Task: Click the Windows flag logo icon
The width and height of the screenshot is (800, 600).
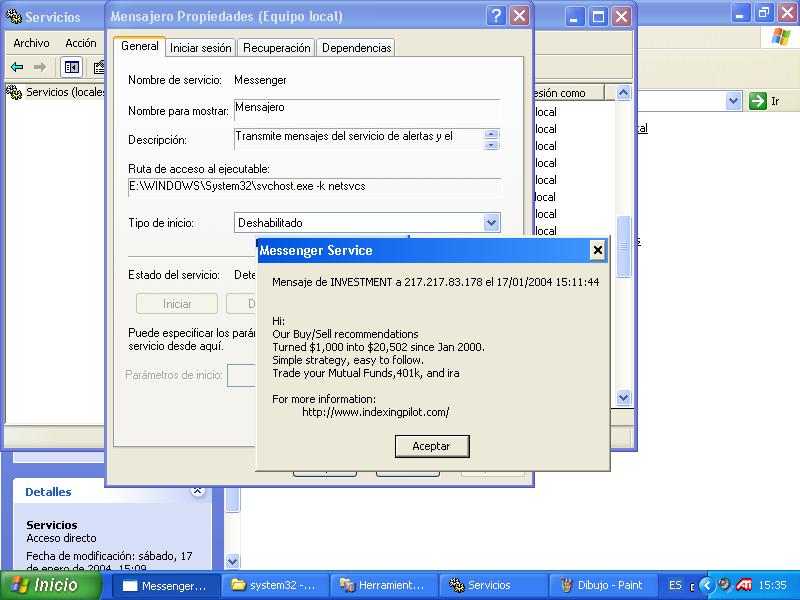Action: pyautogui.click(x=780, y=37)
